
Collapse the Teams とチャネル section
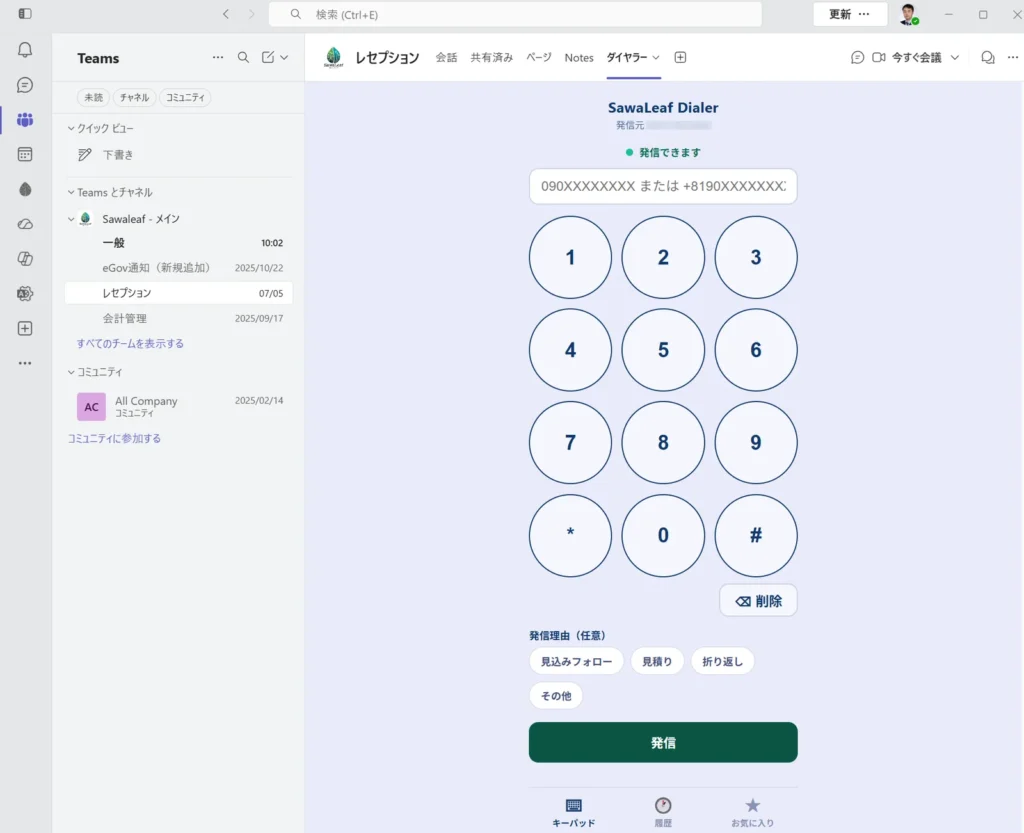point(71,193)
